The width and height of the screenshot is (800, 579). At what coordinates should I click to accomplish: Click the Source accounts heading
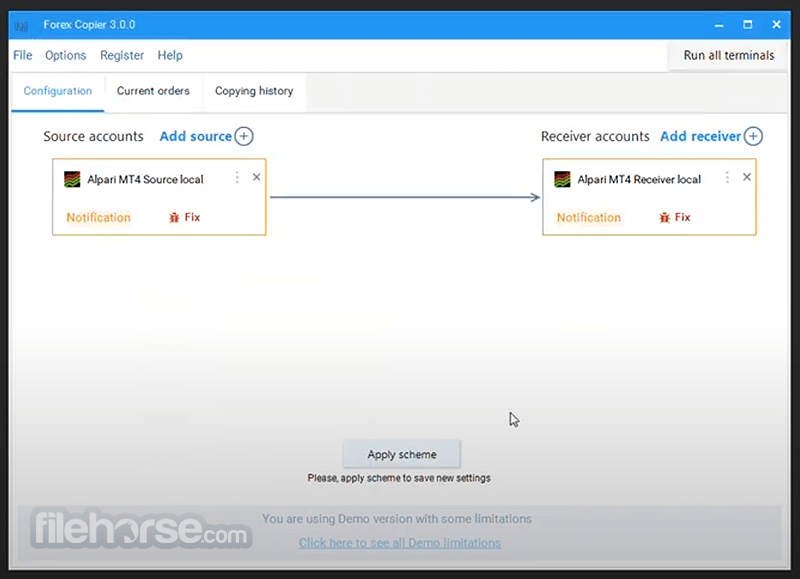[x=93, y=136]
